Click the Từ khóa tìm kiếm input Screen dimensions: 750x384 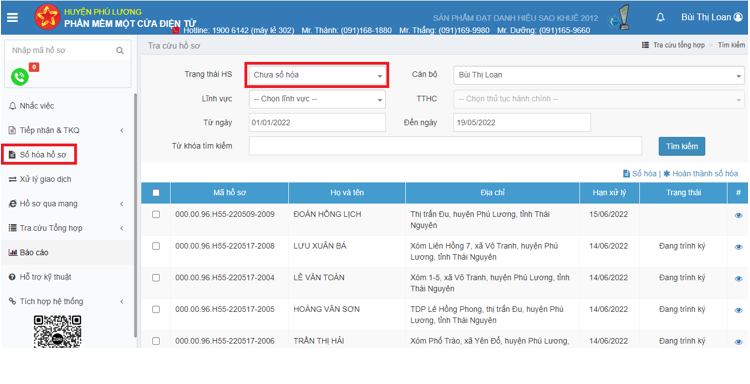pos(445,146)
